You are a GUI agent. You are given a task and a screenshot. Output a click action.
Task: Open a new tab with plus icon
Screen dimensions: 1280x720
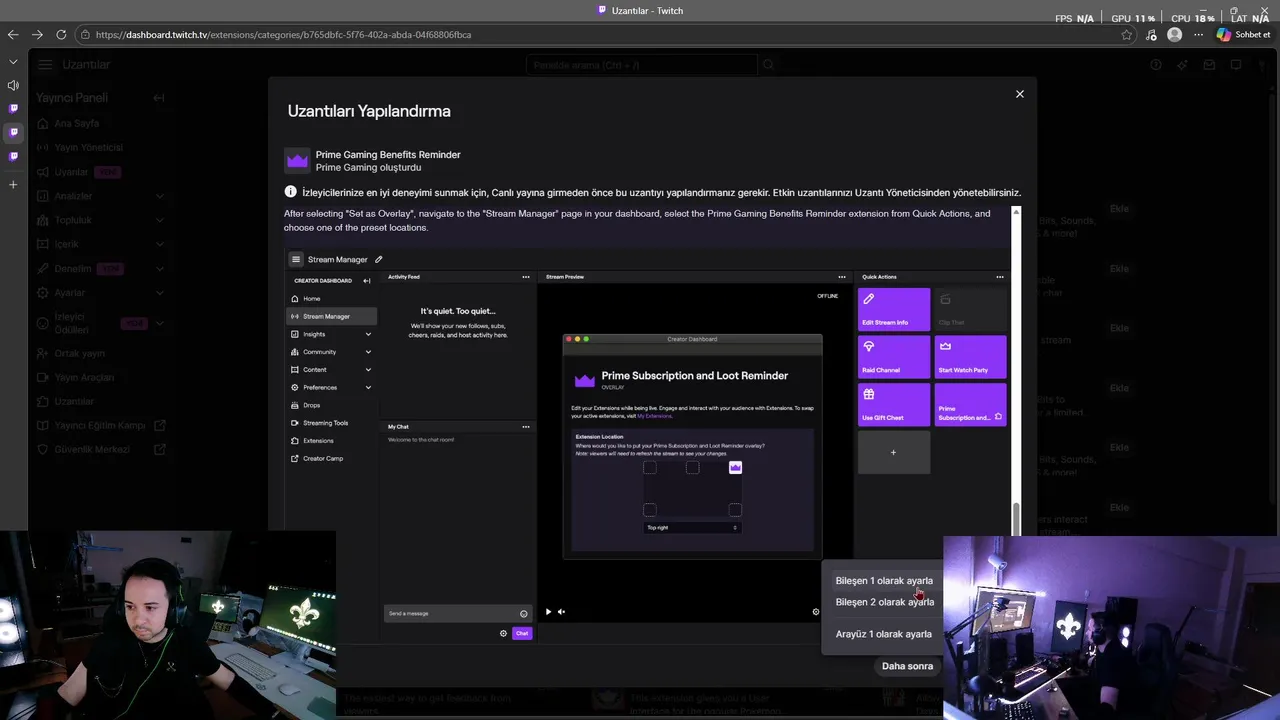pyautogui.click(x=13, y=185)
